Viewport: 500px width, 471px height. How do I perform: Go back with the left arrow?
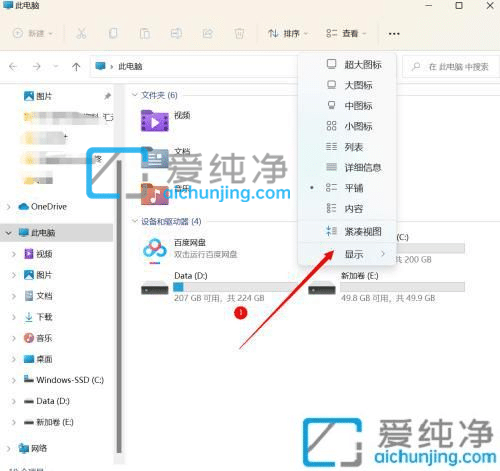[13, 67]
